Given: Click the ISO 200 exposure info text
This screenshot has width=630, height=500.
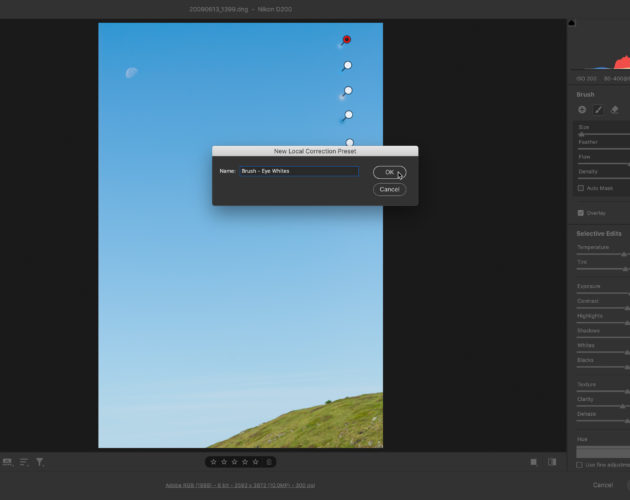Looking at the screenshot, I should (587, 79).
